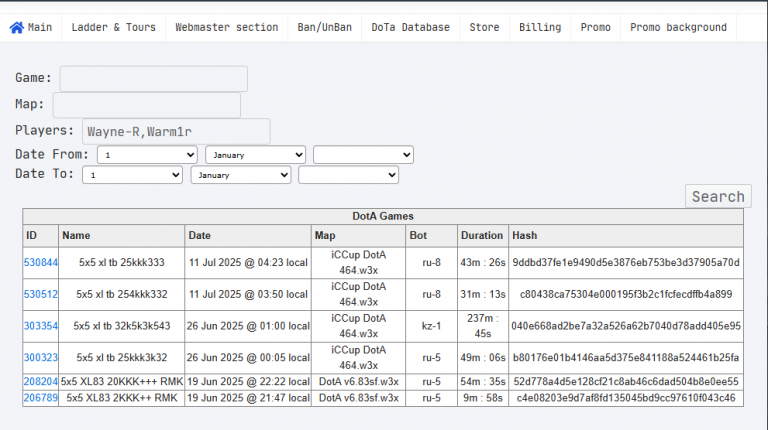
Task: Open the Store menu item
Action: click(x=484, y=27)
